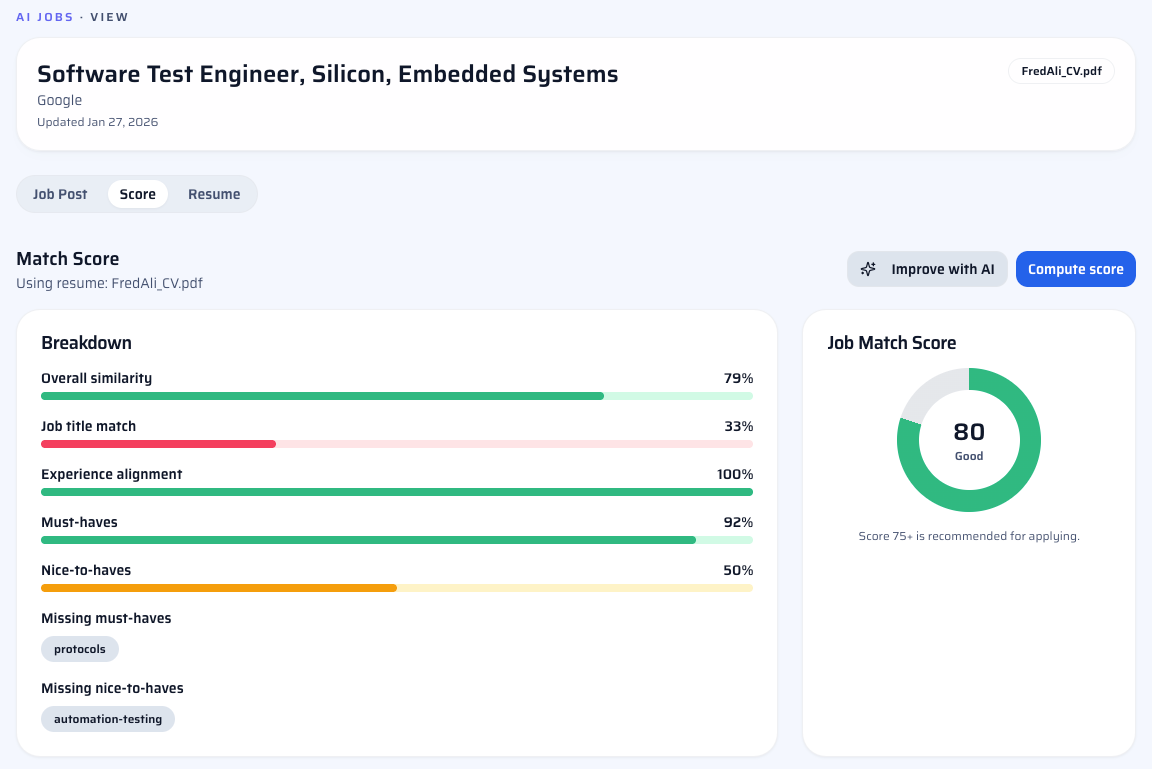Select the Job Post tab
The height and width of the screenshot is (769, 1152).
60,194
